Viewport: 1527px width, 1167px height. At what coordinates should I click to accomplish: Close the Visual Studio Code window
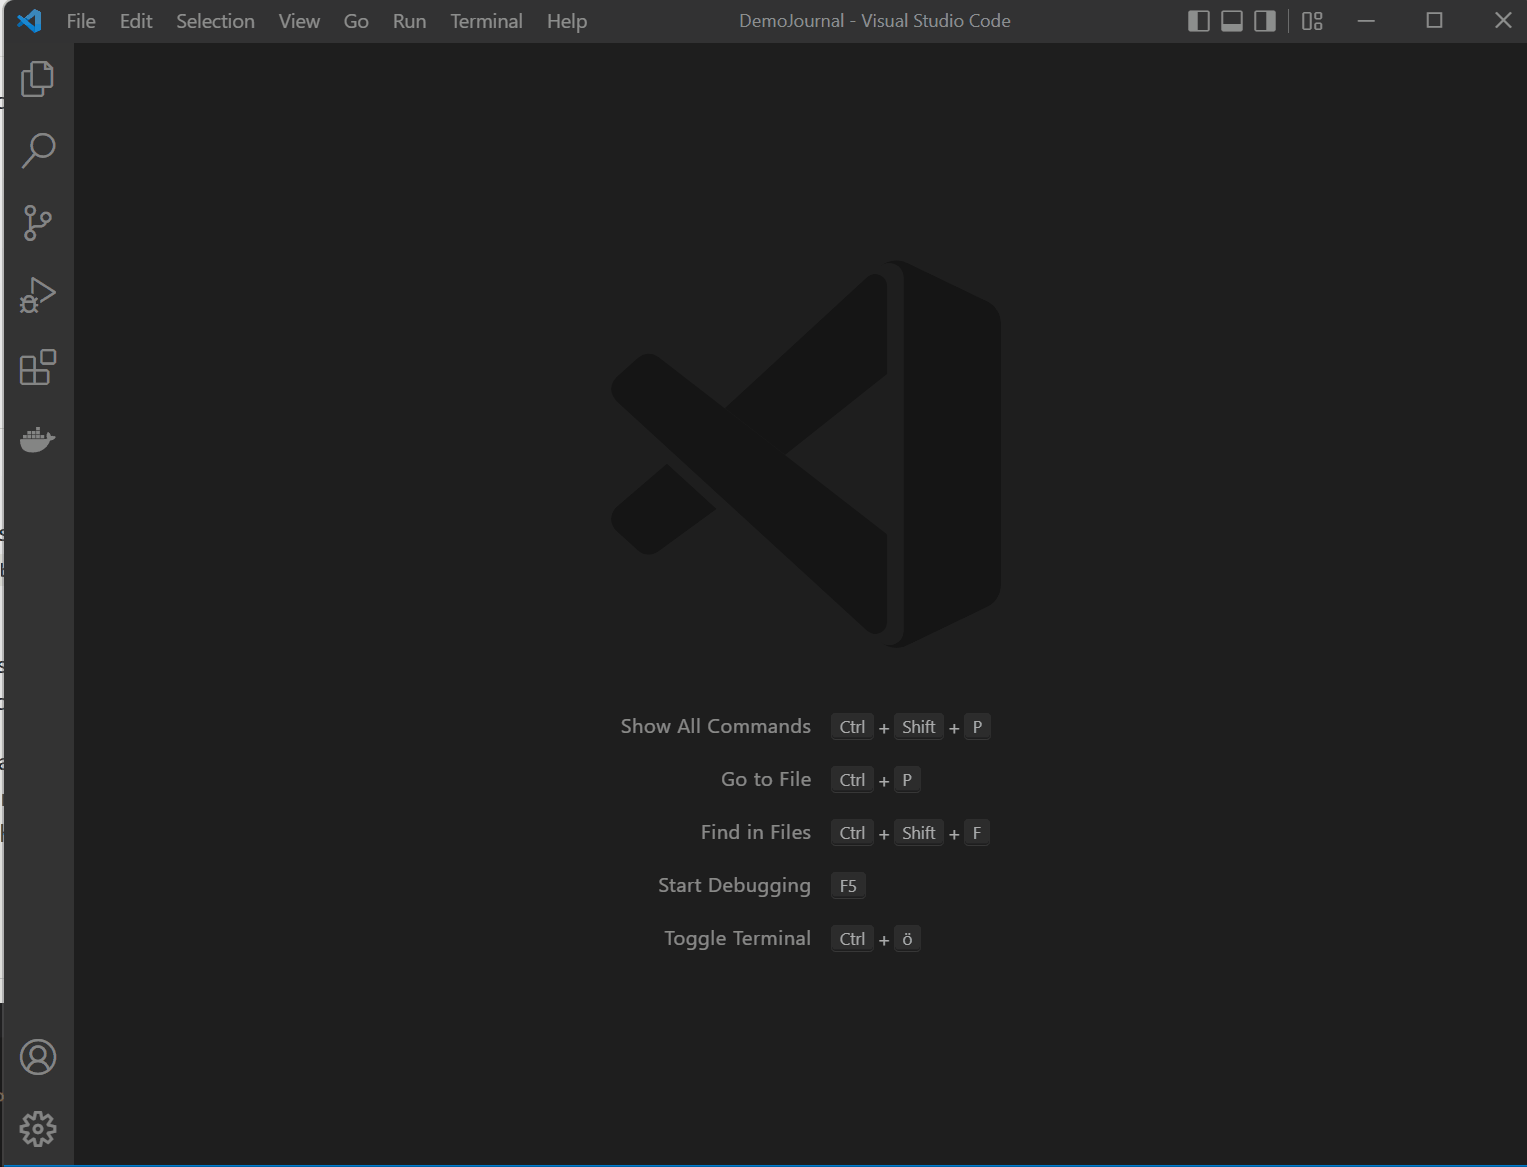click(1502, 21)
